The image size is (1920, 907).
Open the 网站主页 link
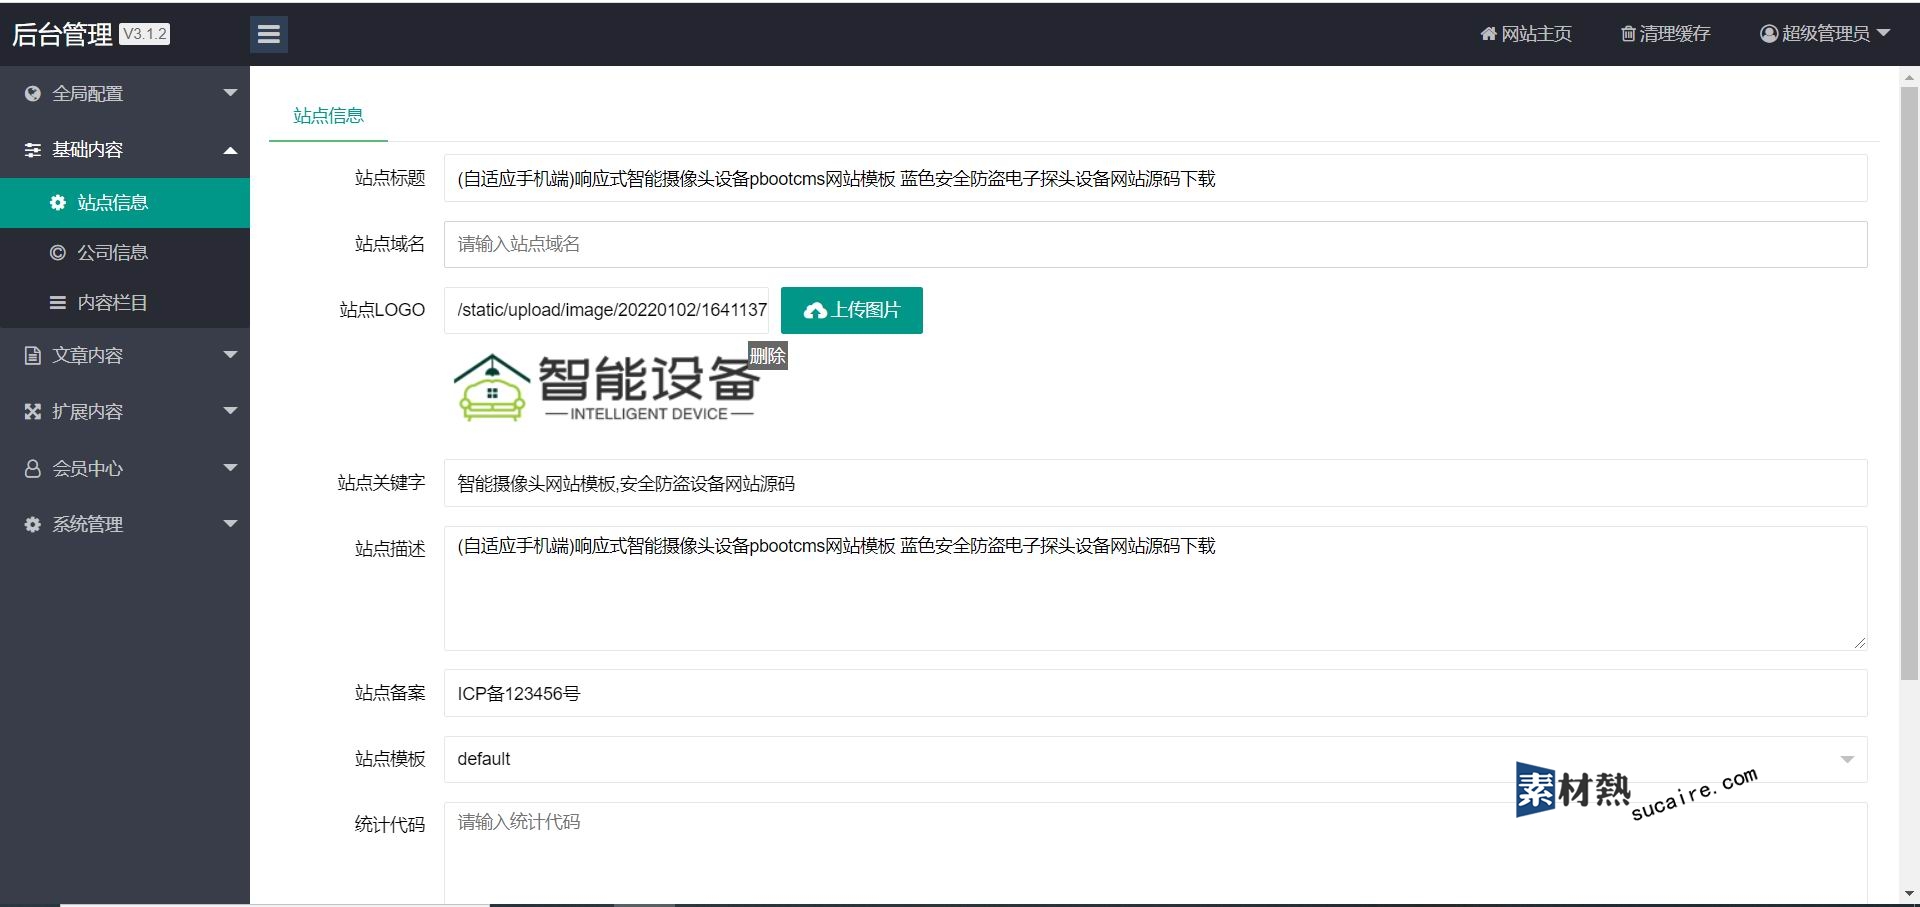pyautogui.click(x=1526, y=34)
